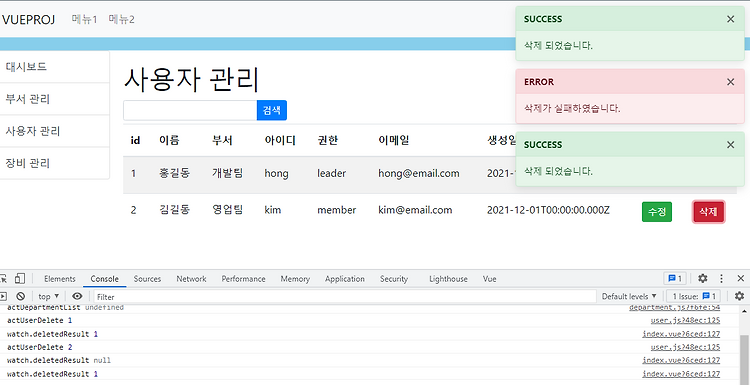Viewport: 750px width, 385px height.
Task: Select 대시보드 in the sidebar
Action: 55,66
